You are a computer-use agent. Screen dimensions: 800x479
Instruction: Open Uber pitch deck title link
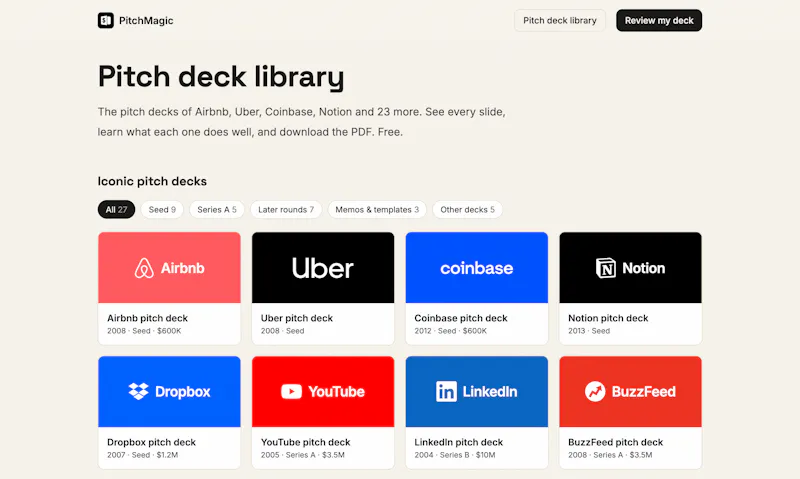[x=296, y=318]
